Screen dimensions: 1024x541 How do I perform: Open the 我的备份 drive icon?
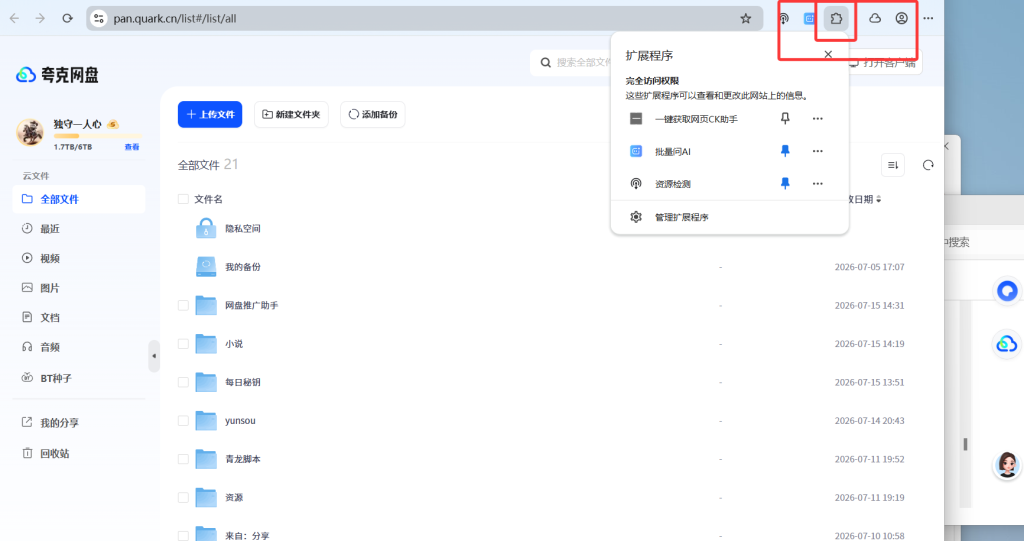pos(206,267)
